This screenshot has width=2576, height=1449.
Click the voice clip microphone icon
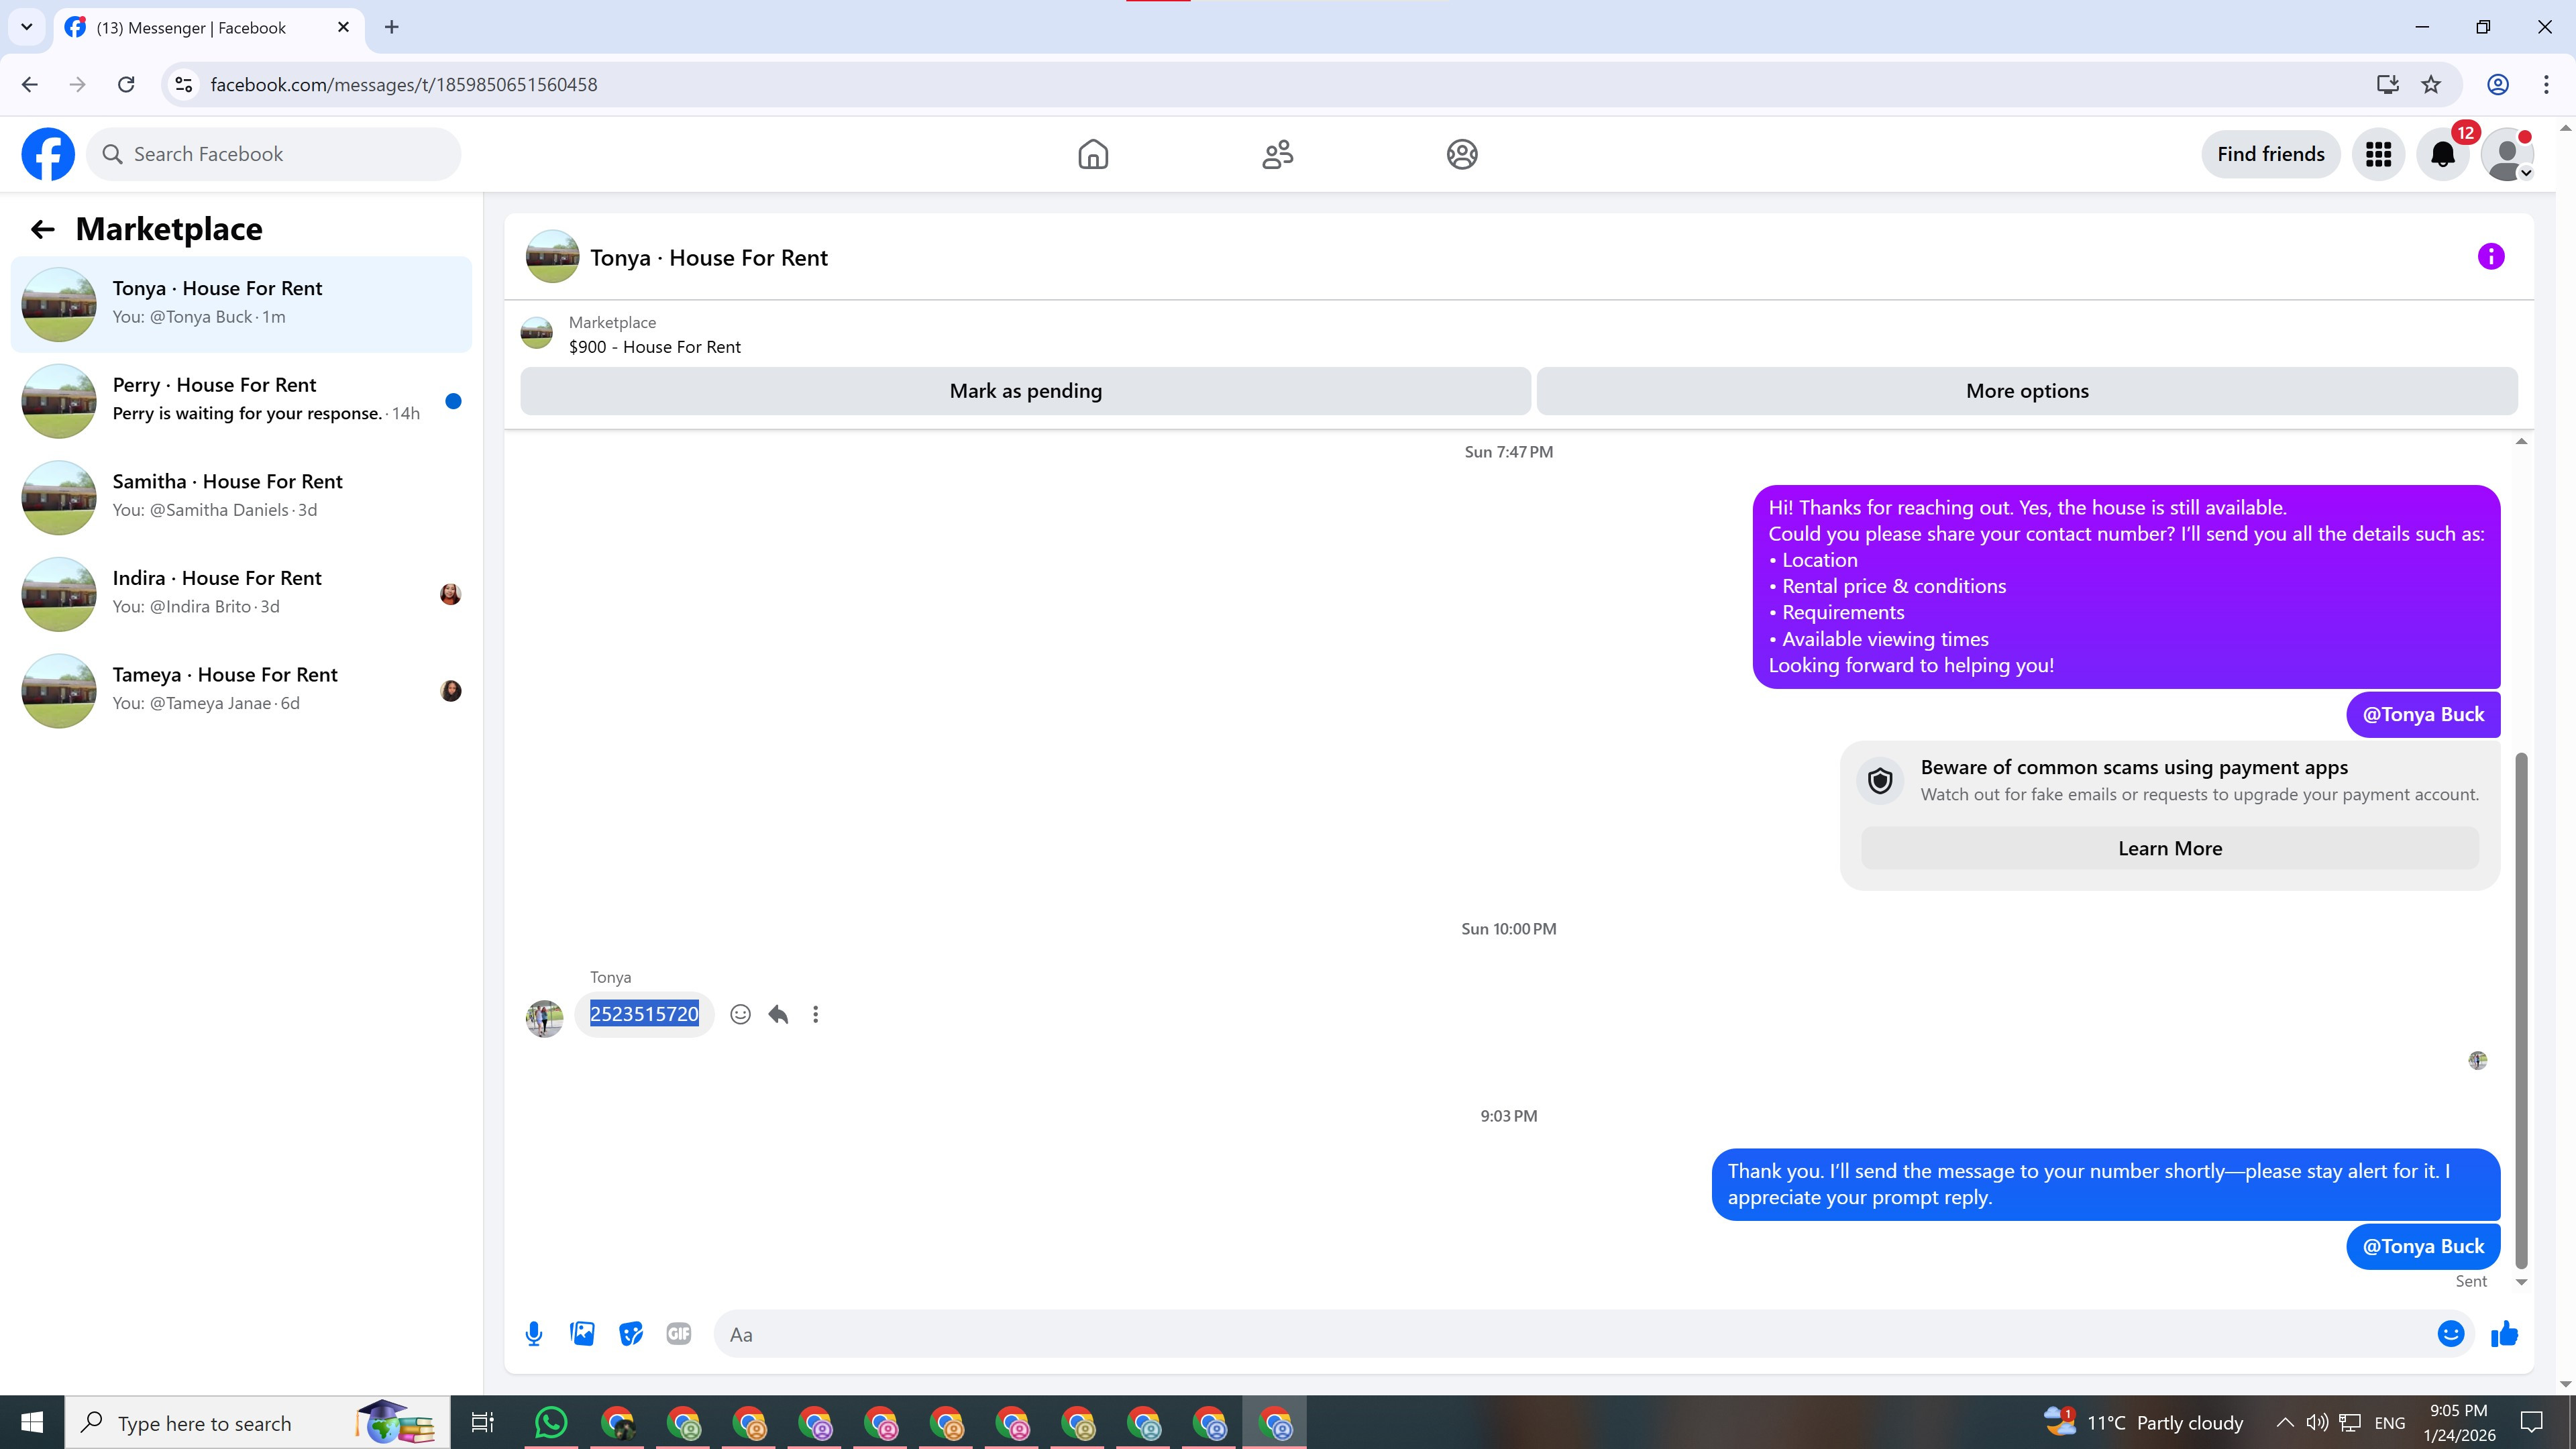pos(534,1334)
